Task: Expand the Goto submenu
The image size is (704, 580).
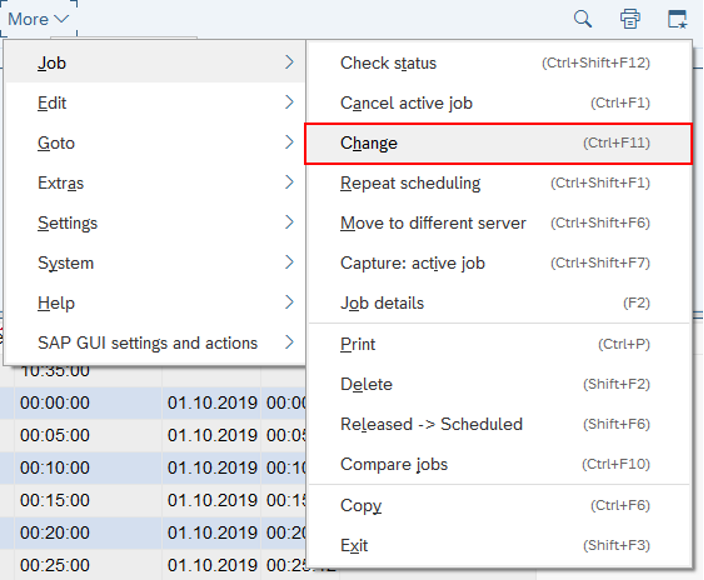Action: tap(155, 143)
